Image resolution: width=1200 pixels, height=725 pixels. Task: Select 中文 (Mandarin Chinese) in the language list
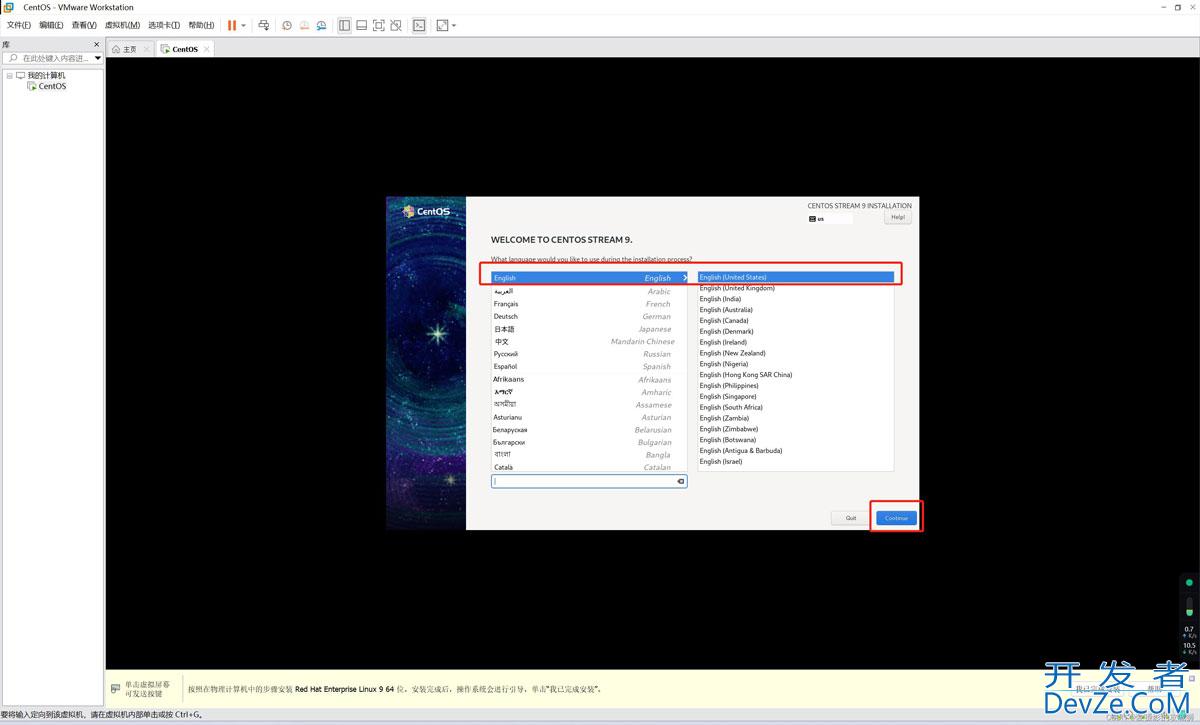click(591, 341)
